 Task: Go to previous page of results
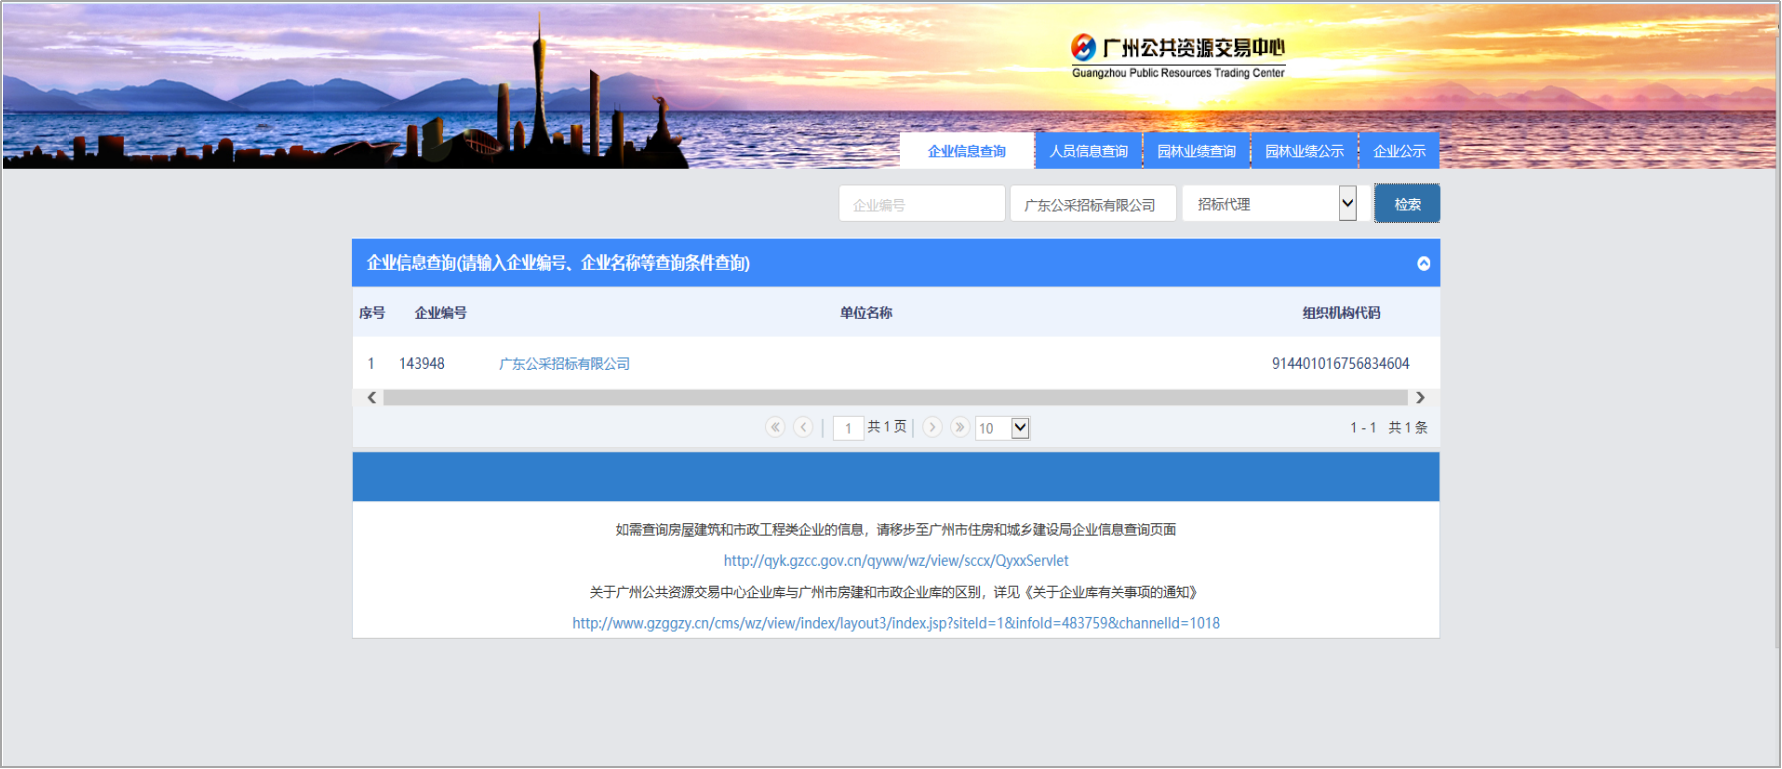click(x=803, y=427)
